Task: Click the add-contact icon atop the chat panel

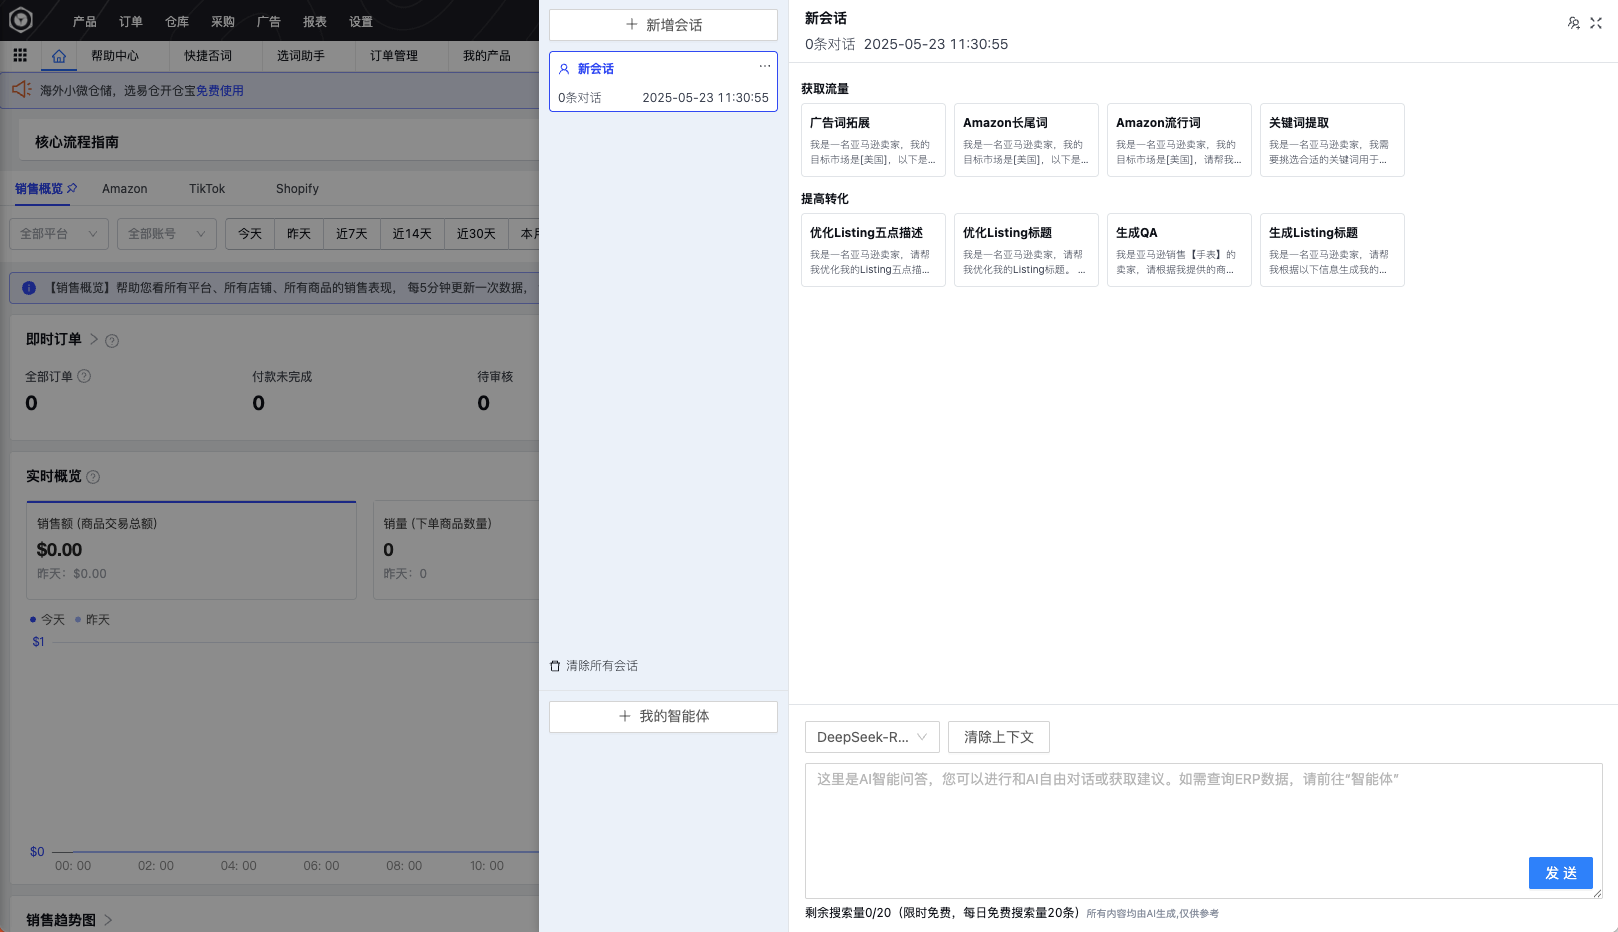Action: coord(1573,23)
